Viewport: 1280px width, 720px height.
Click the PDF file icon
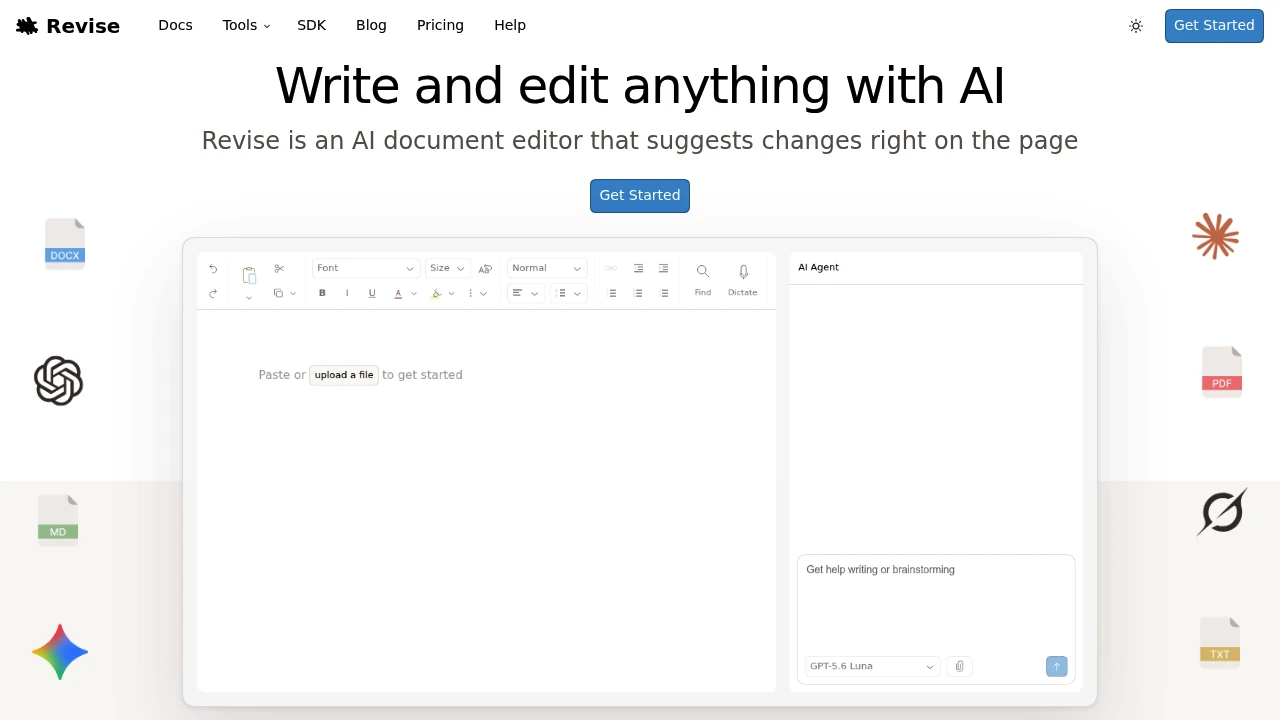pyautogui.click(x=1222, y=372)
